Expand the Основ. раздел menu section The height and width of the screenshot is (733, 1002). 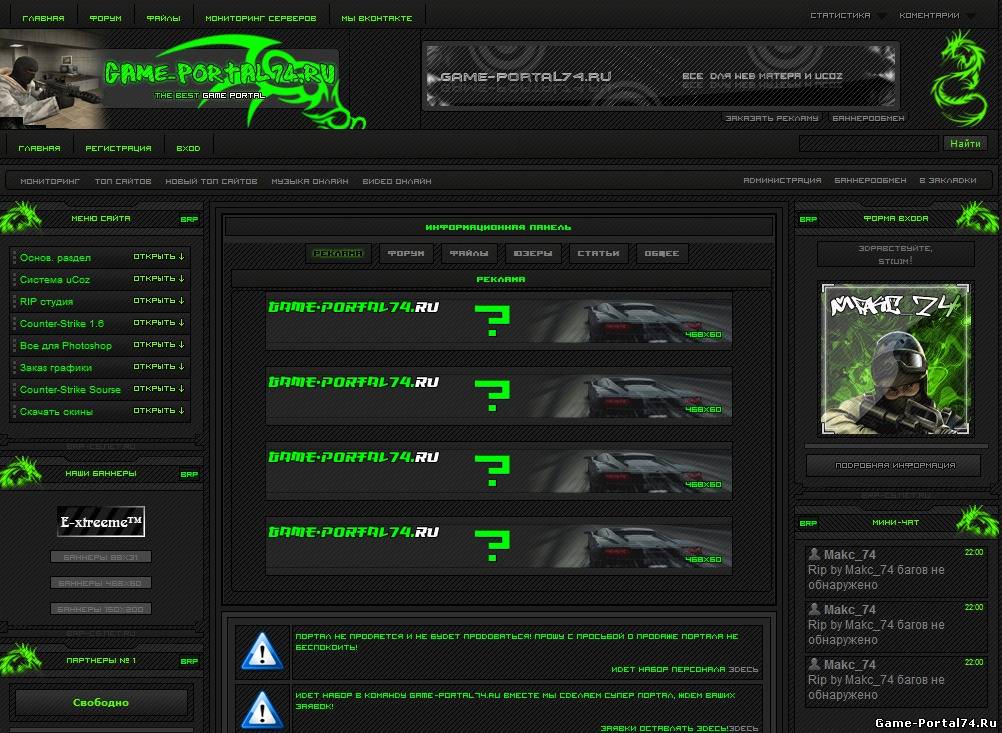[158, 257]
